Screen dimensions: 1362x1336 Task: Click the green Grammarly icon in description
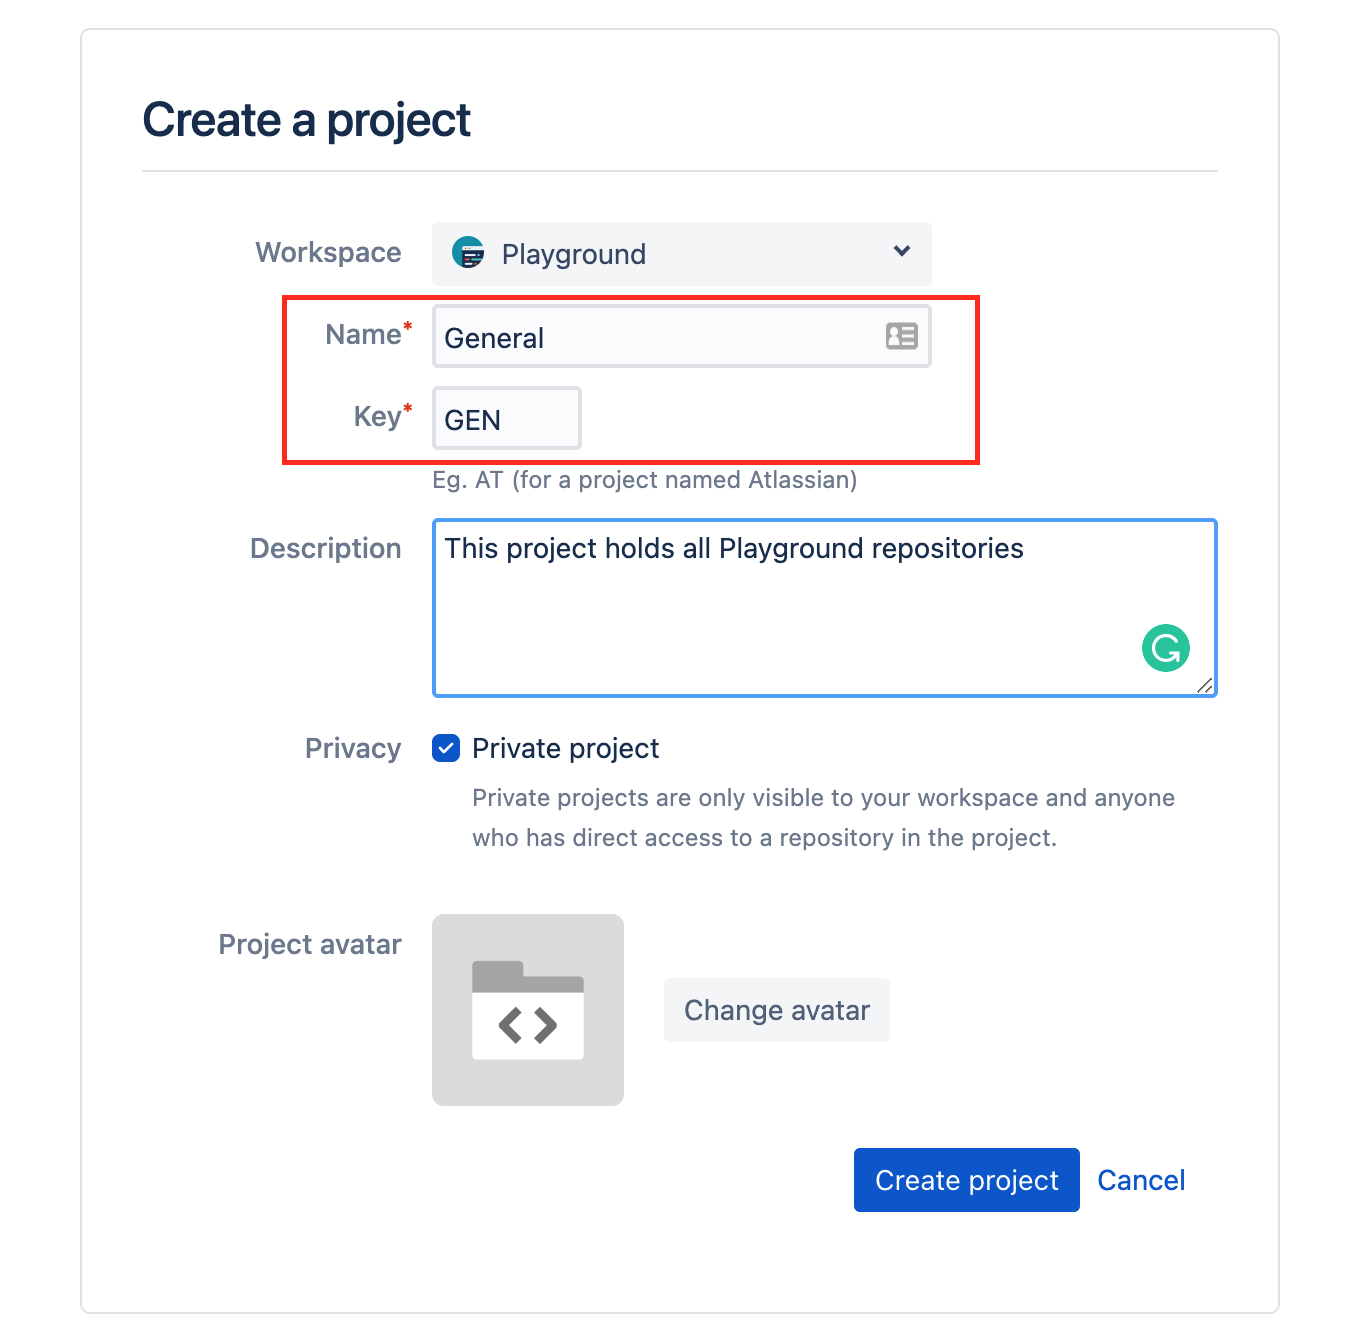1166,648
